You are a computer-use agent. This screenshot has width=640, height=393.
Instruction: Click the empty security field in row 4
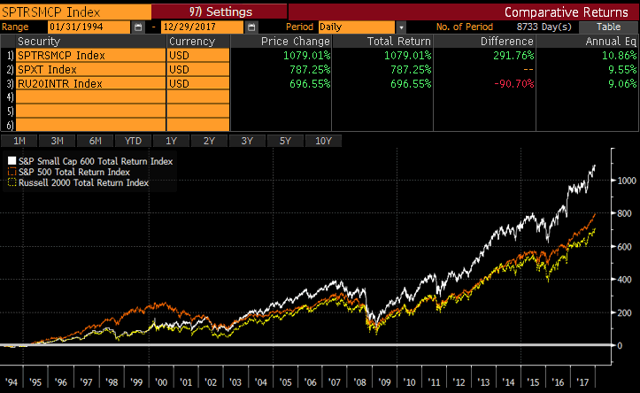pyautogui.click(x=91, y=97)
